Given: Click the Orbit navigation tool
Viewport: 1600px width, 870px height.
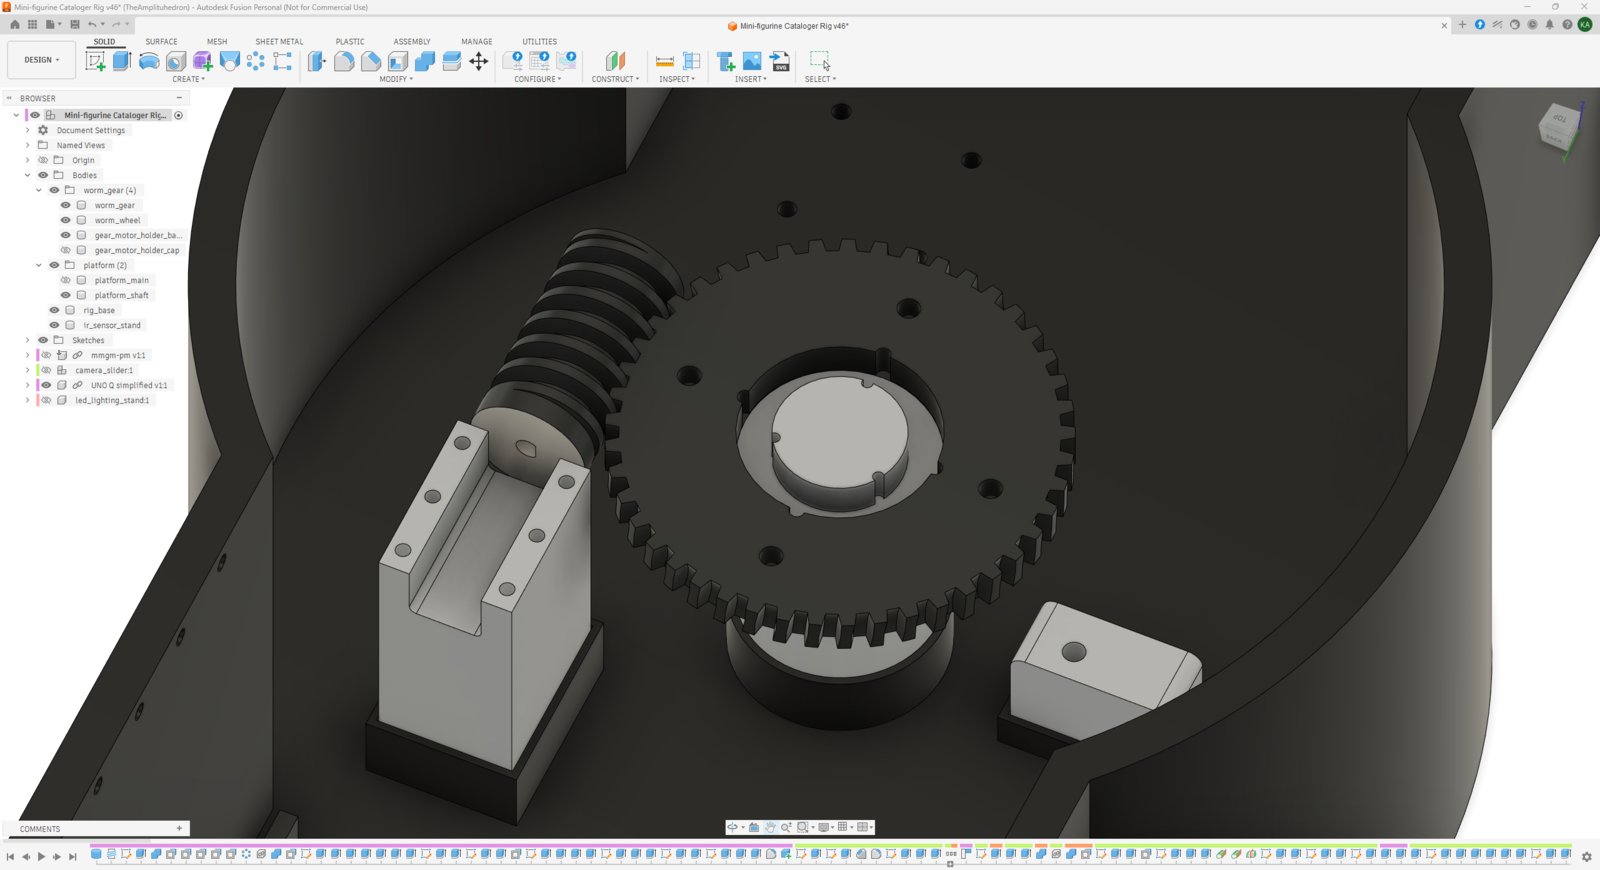Looking at the screenshot, I should tap(732, 827).
